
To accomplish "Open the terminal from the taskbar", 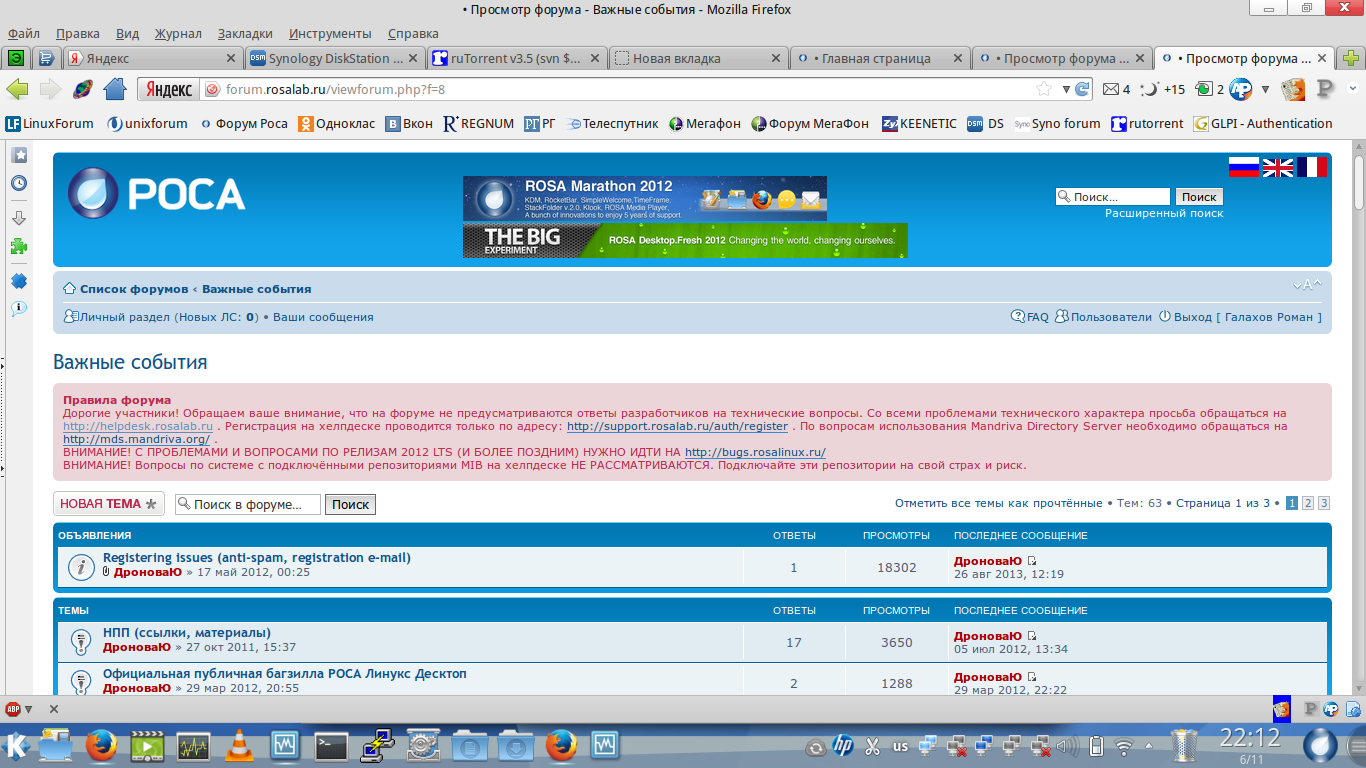I will (331, 745).
